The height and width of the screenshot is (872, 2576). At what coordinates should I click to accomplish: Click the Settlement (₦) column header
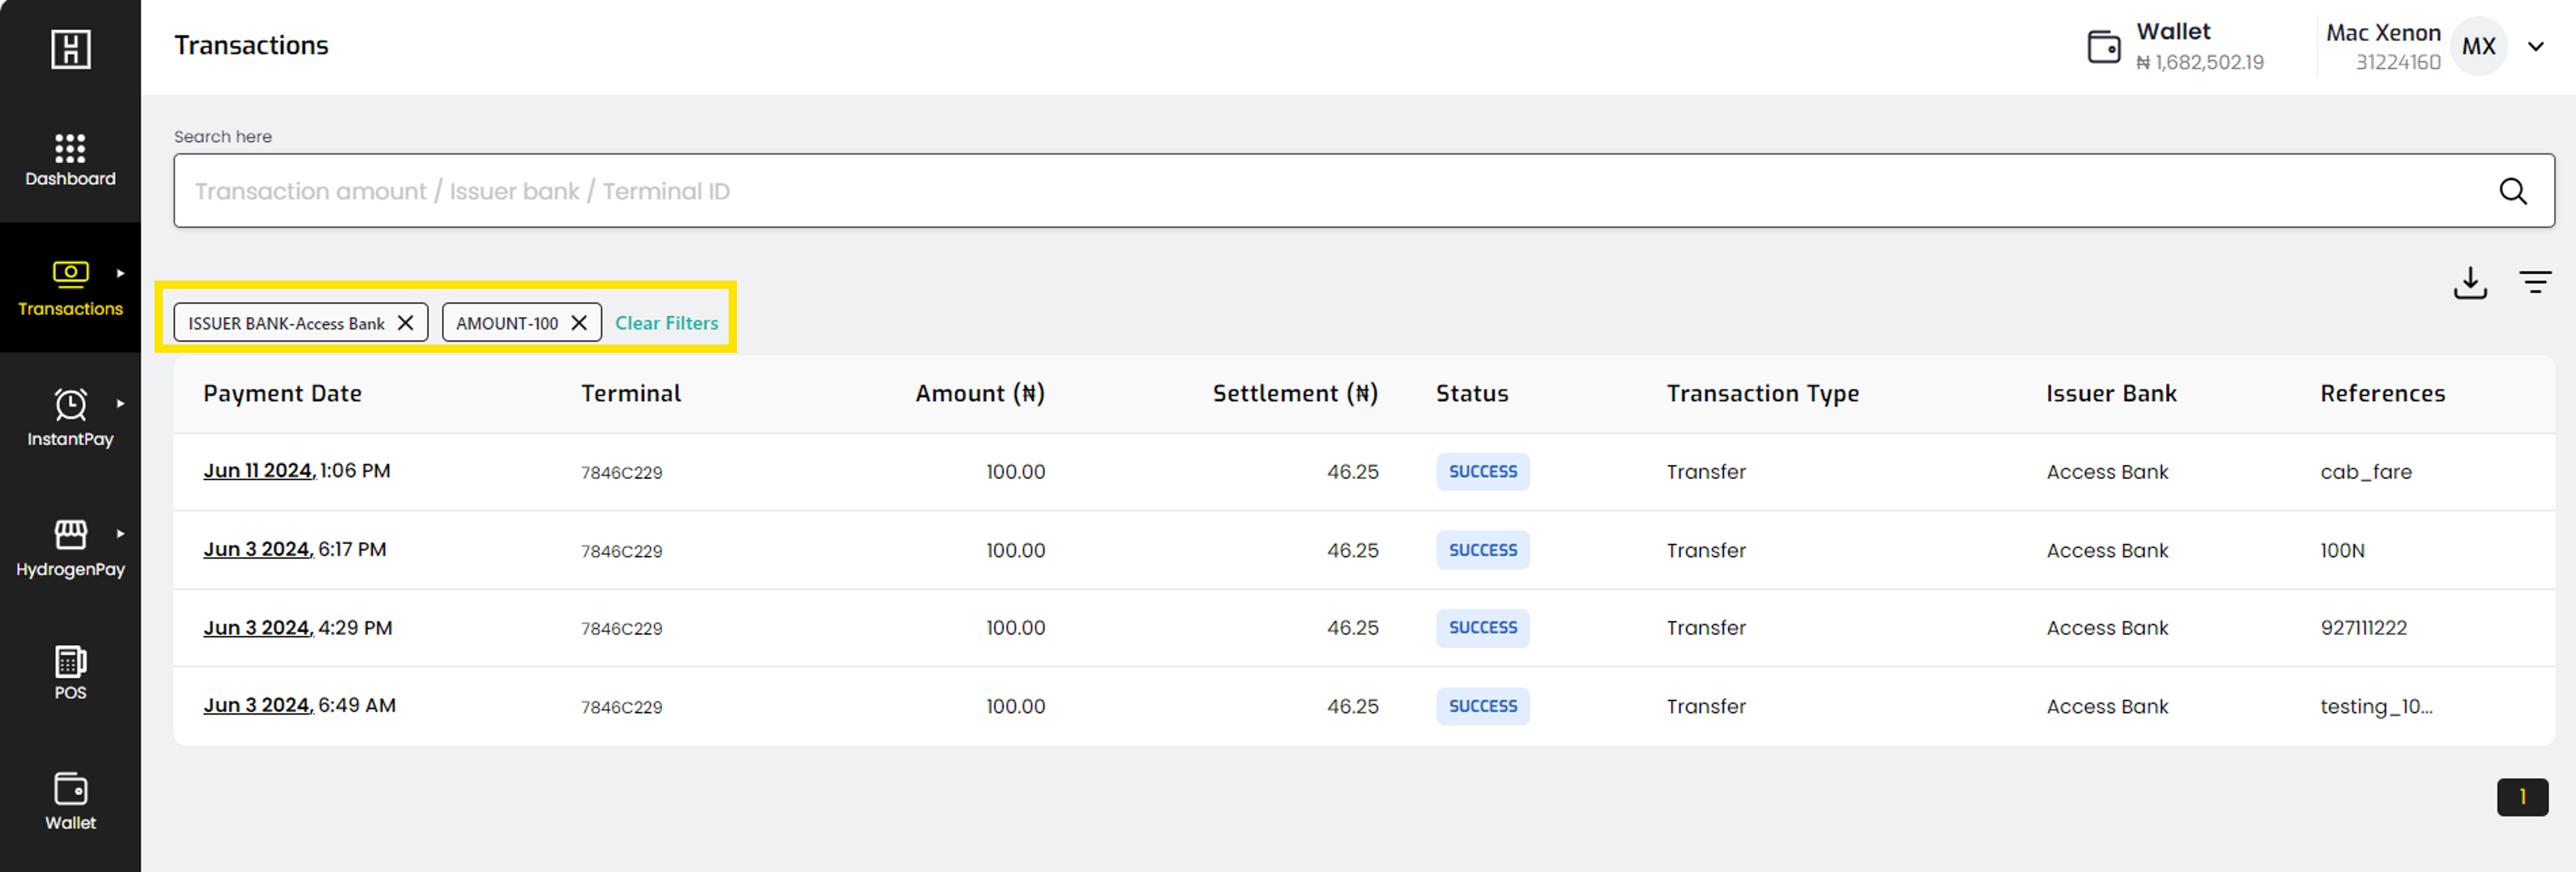tap(1295, 394)
